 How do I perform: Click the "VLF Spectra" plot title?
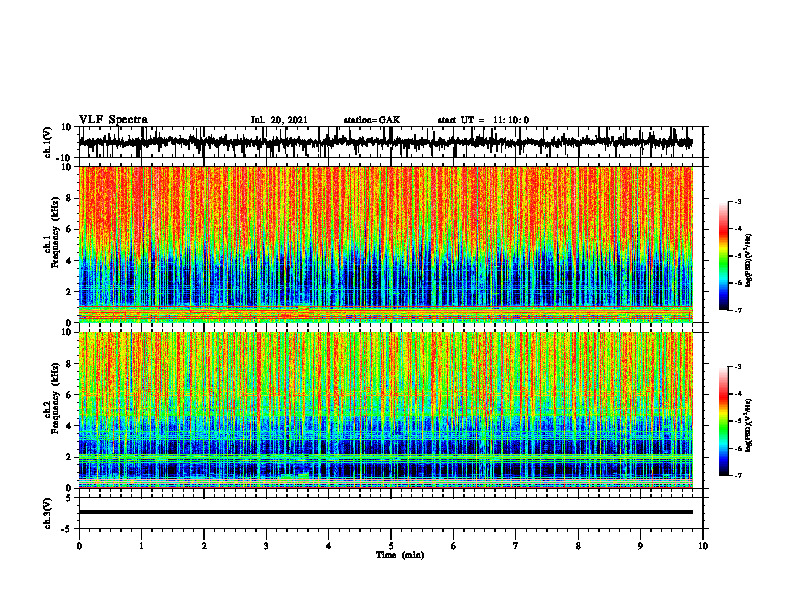[113, 120]
